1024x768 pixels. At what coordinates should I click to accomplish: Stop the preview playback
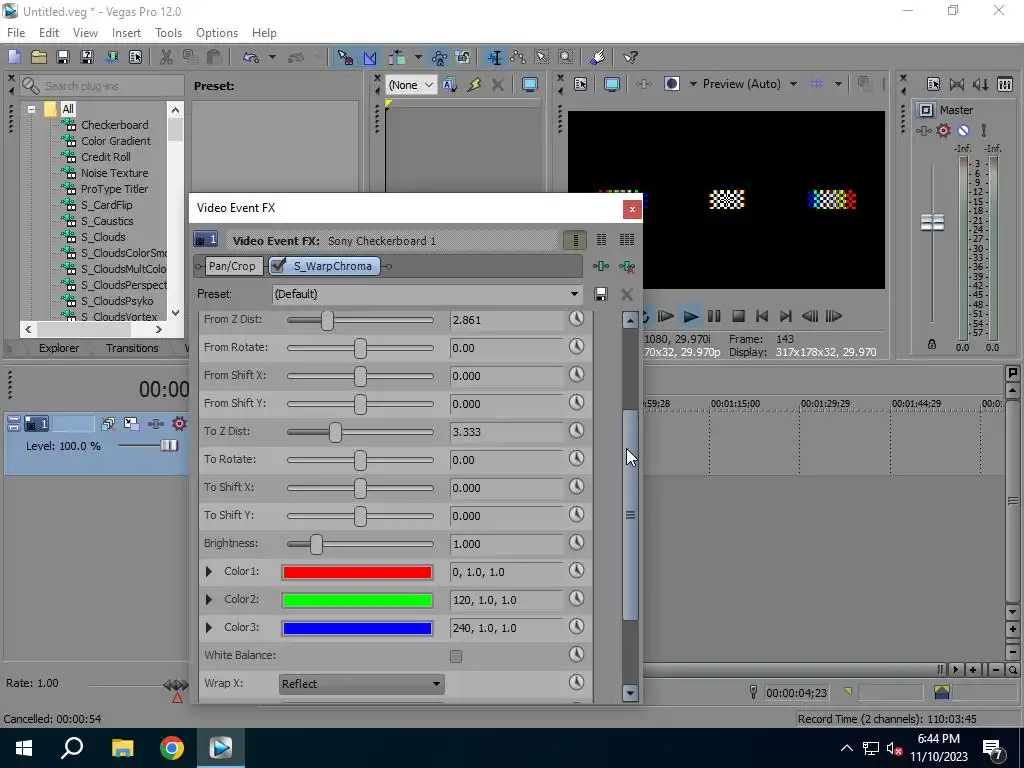[x=738, y=316]
